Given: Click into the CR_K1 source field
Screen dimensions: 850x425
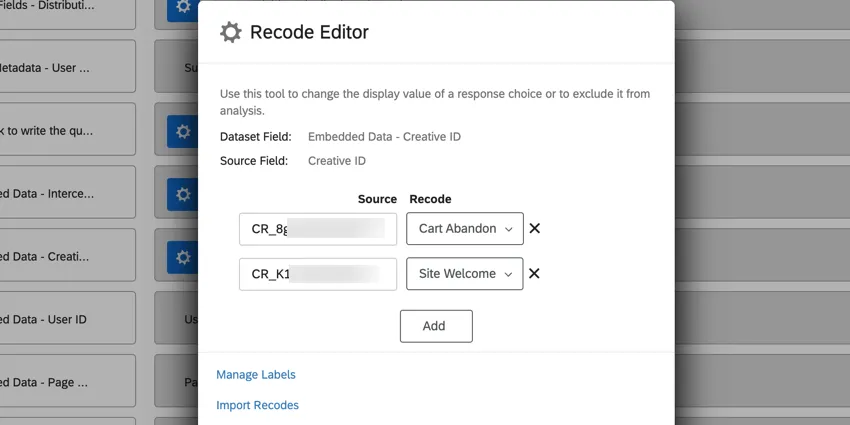Looking at the screenshot, I should tap(317, 274).
